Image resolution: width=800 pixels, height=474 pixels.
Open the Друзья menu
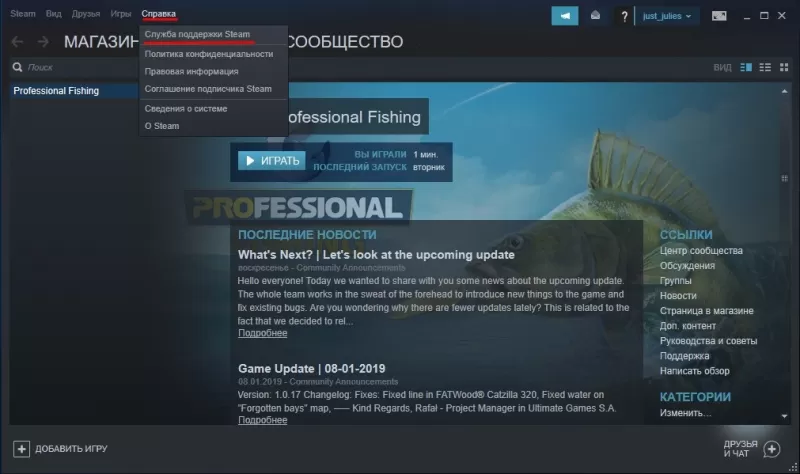86,14
